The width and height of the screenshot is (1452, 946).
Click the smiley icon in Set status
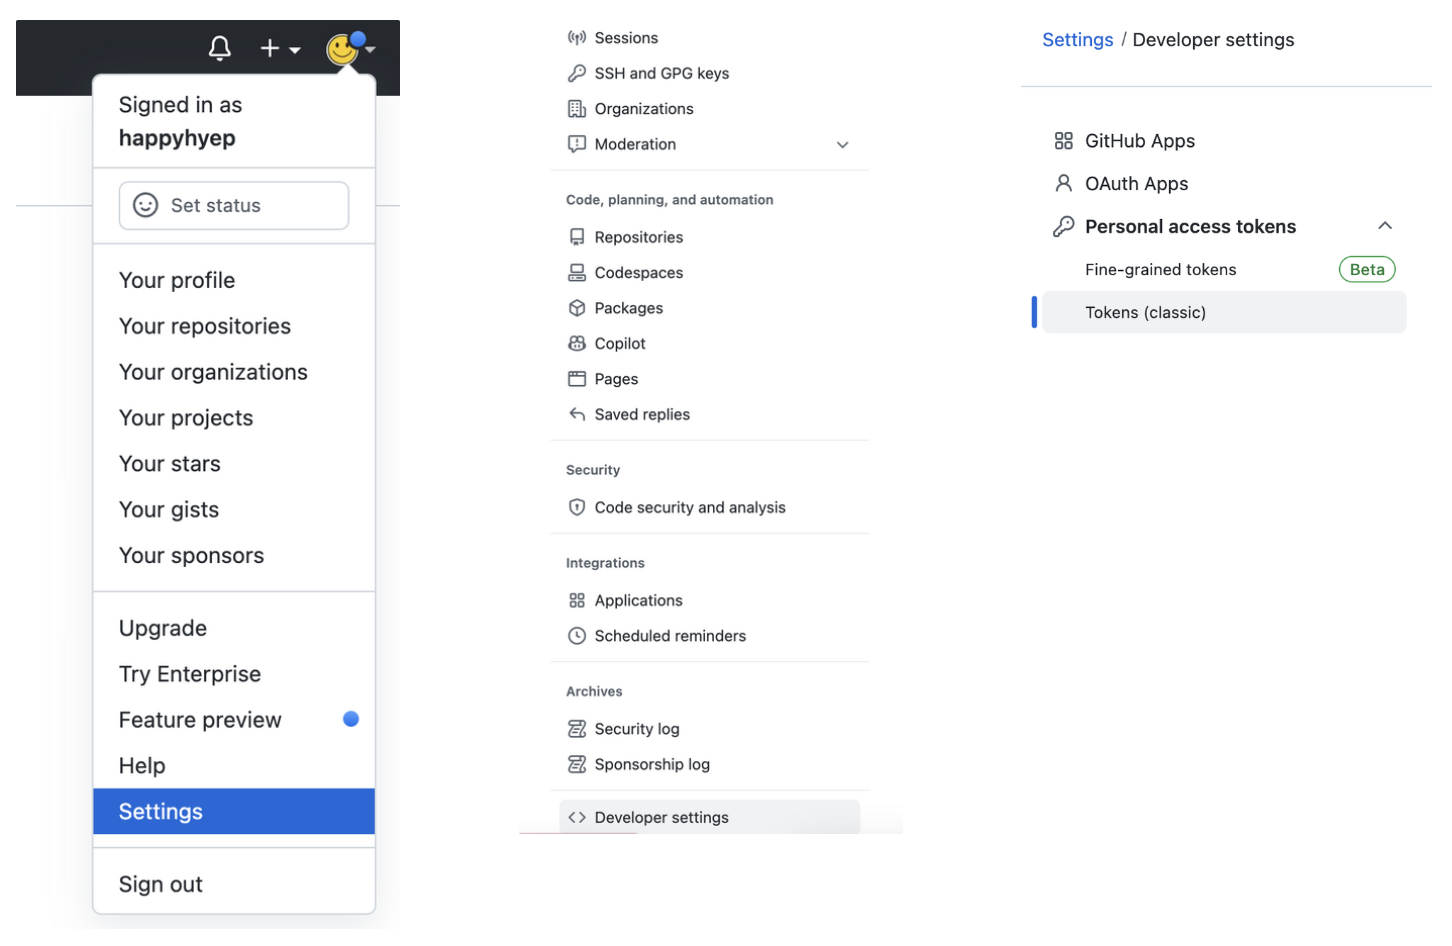tap(146, 205)
